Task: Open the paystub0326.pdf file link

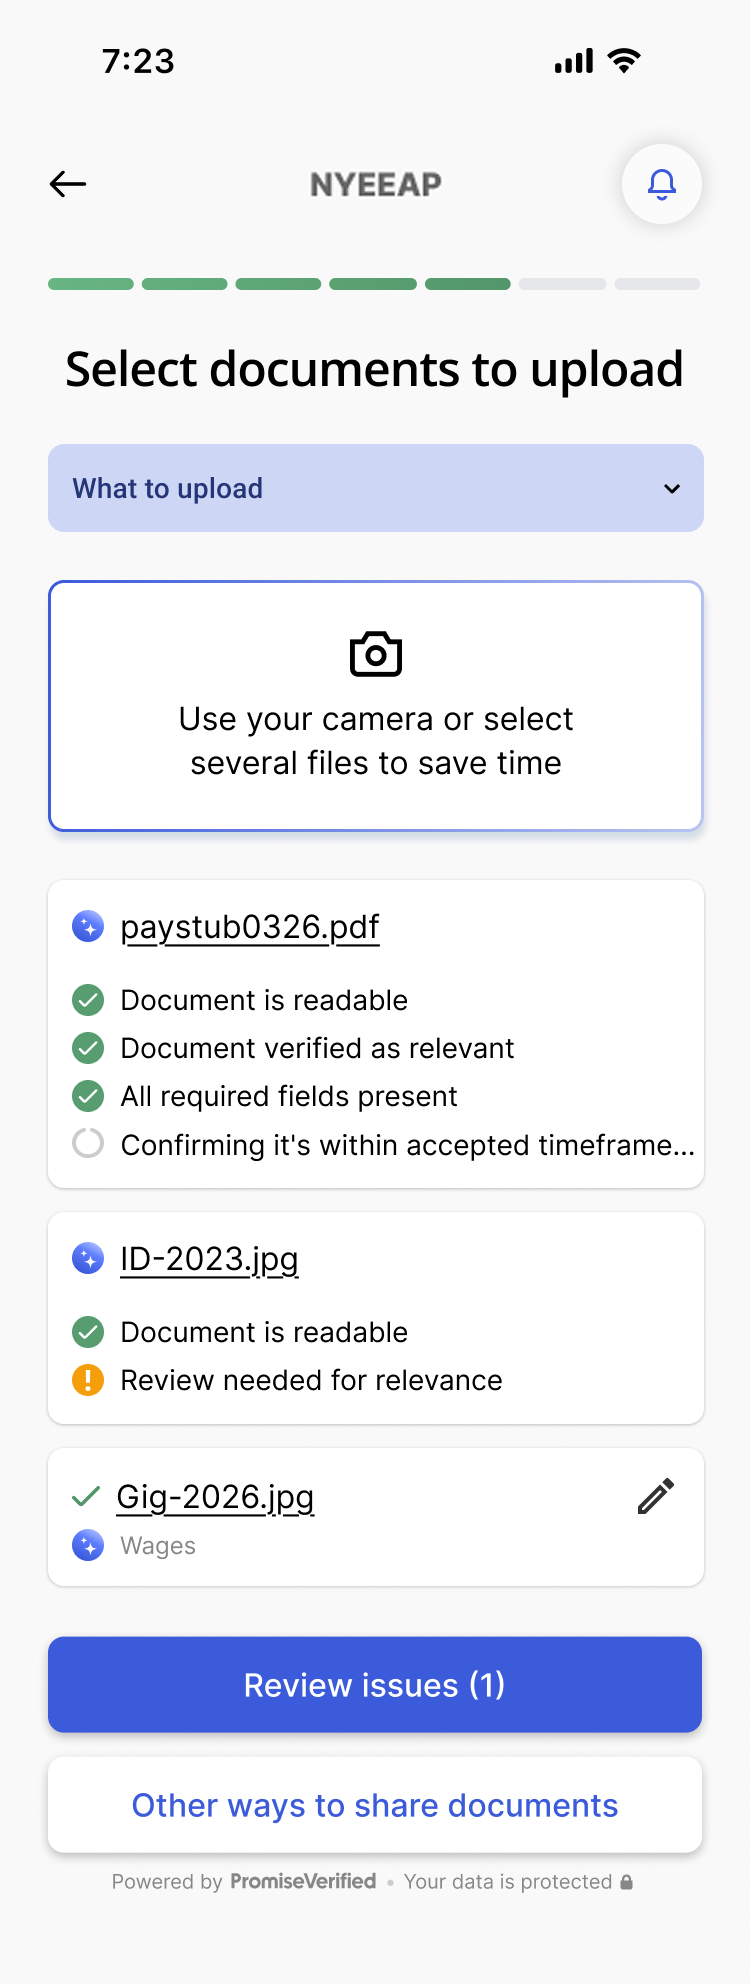Action: tap(250, 927)
